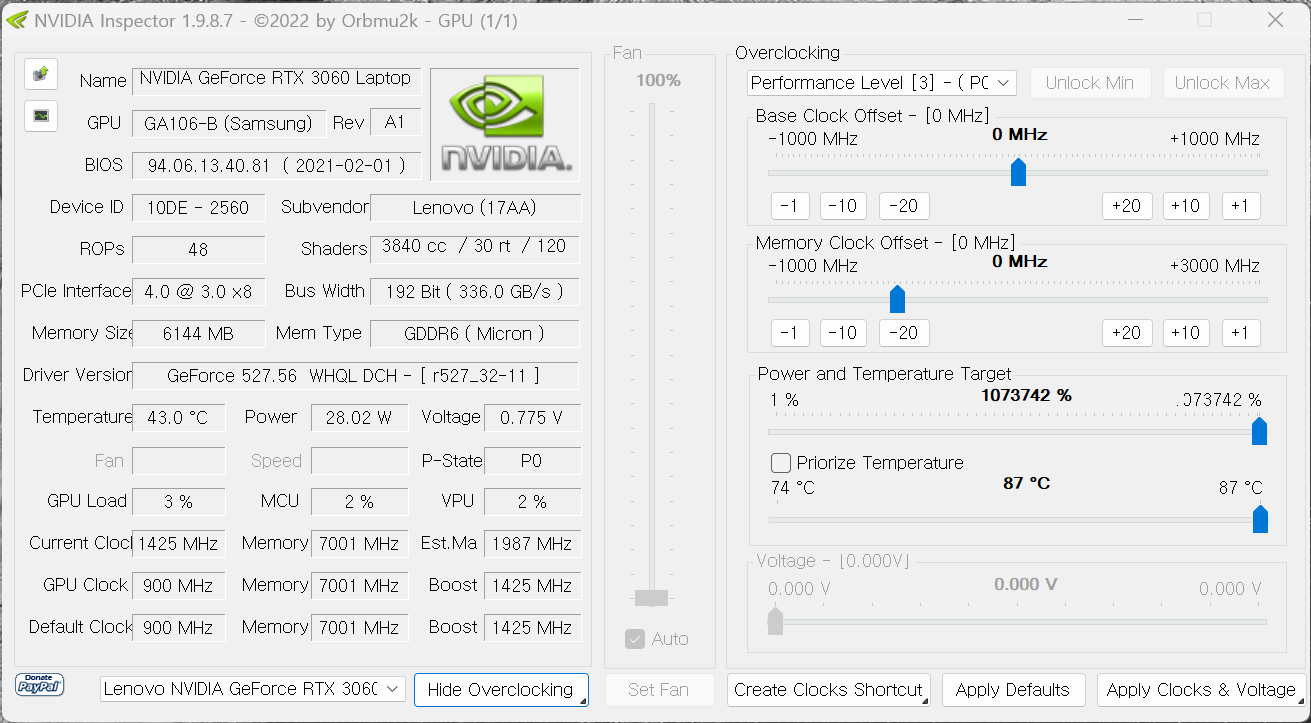Viewport: 1311px width, 723px height.
Task: Click the Power value 28.02 W
Action: (x=359, y=418)
